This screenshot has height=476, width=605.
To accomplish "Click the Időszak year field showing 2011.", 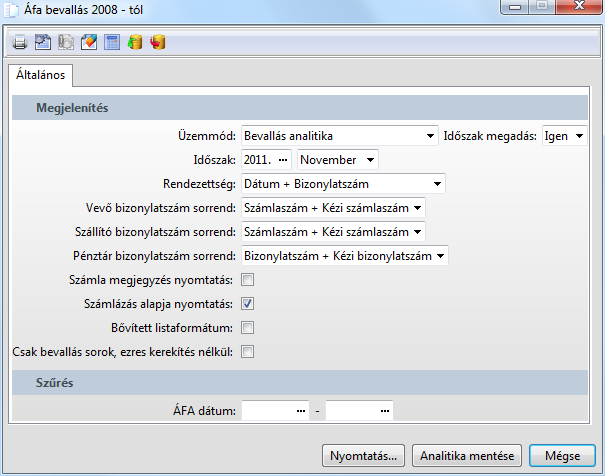I will [x=266, y=160].
